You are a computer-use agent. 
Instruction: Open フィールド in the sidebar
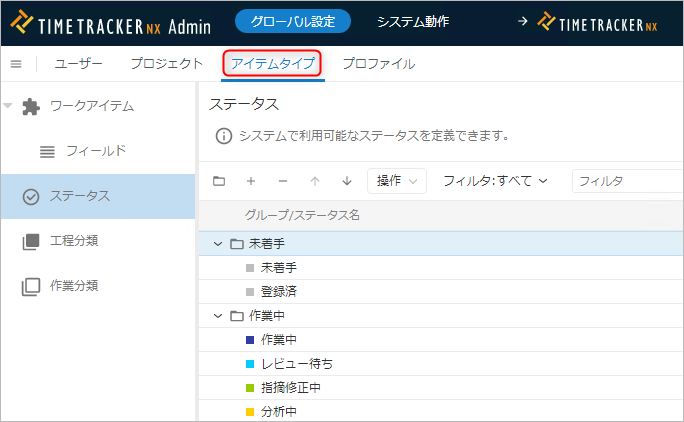[95, 151]
